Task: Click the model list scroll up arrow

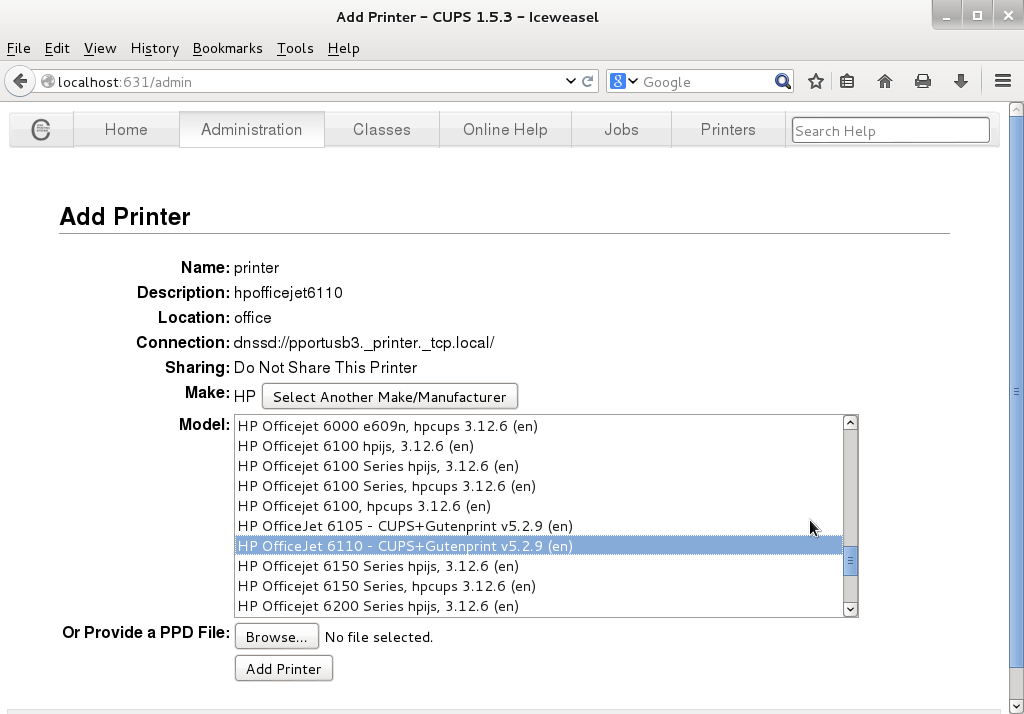Action: coord(850,423)
